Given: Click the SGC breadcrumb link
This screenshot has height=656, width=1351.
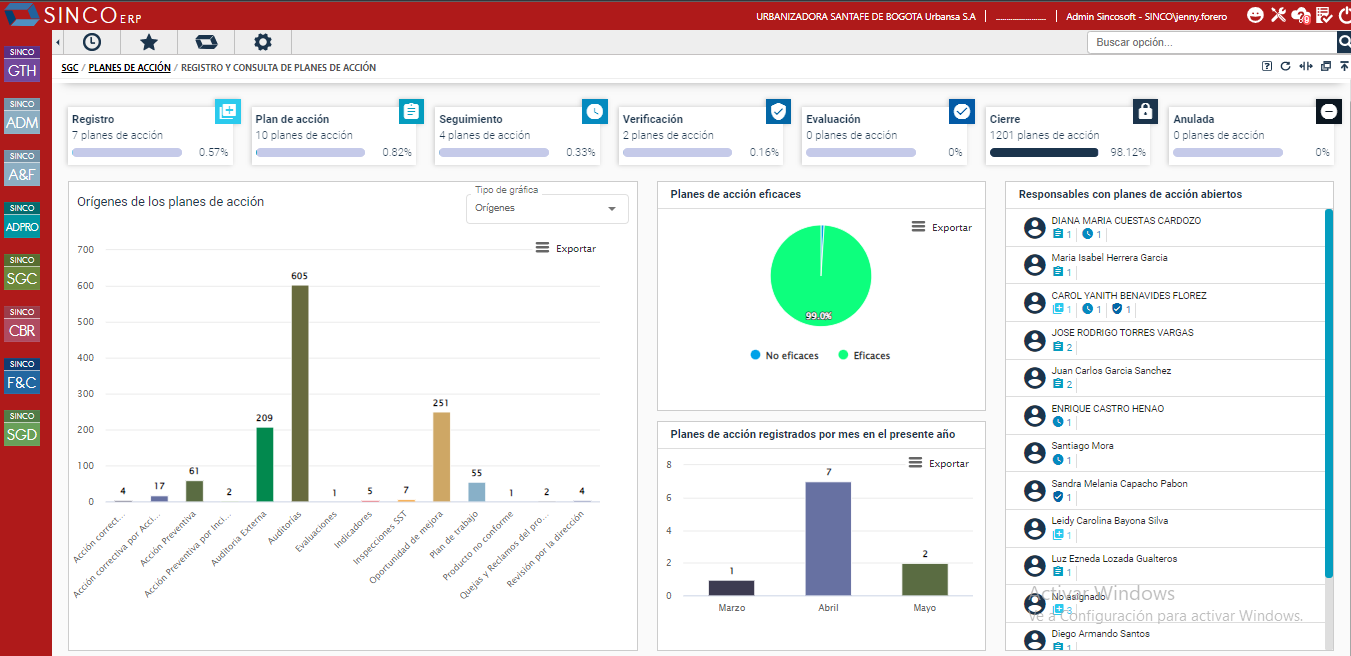Looking at the screenshot, I should tap(69, 68).
